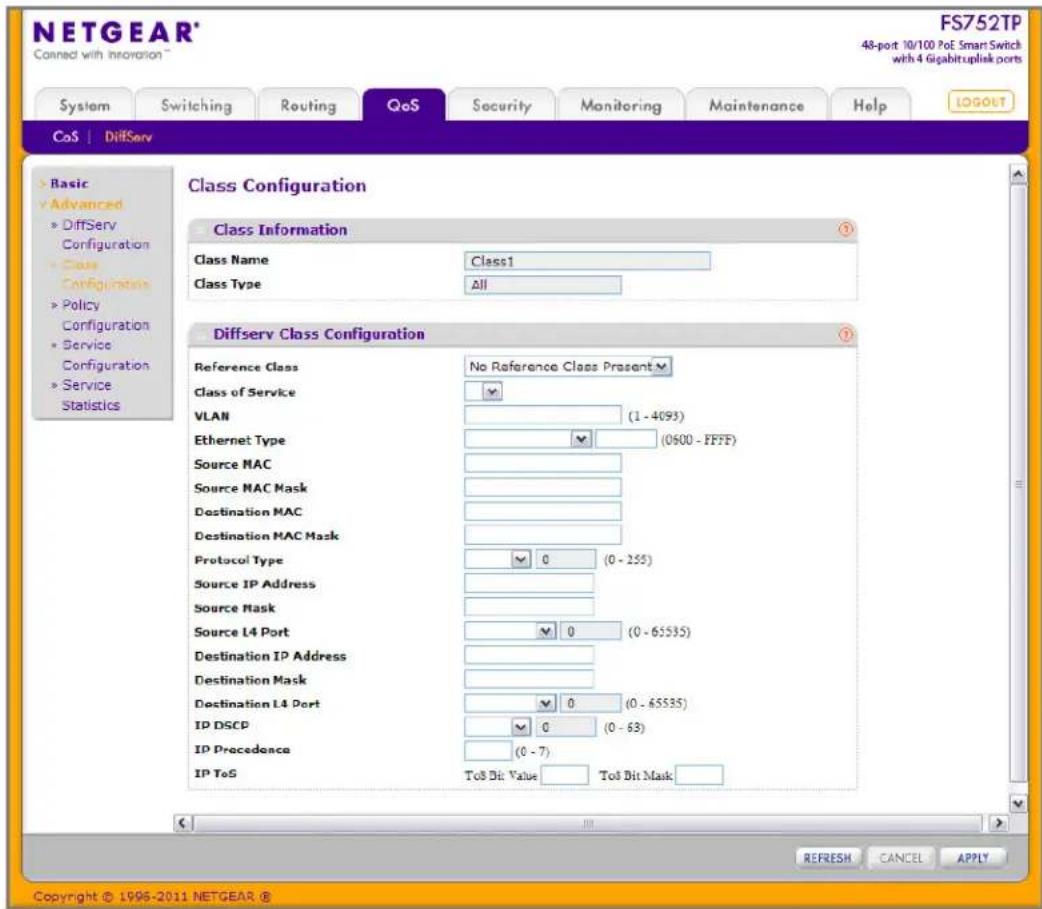Click the ToS Bit Mask field
Viewport: 1042px width, 909px height.
[x=699, y=775]
